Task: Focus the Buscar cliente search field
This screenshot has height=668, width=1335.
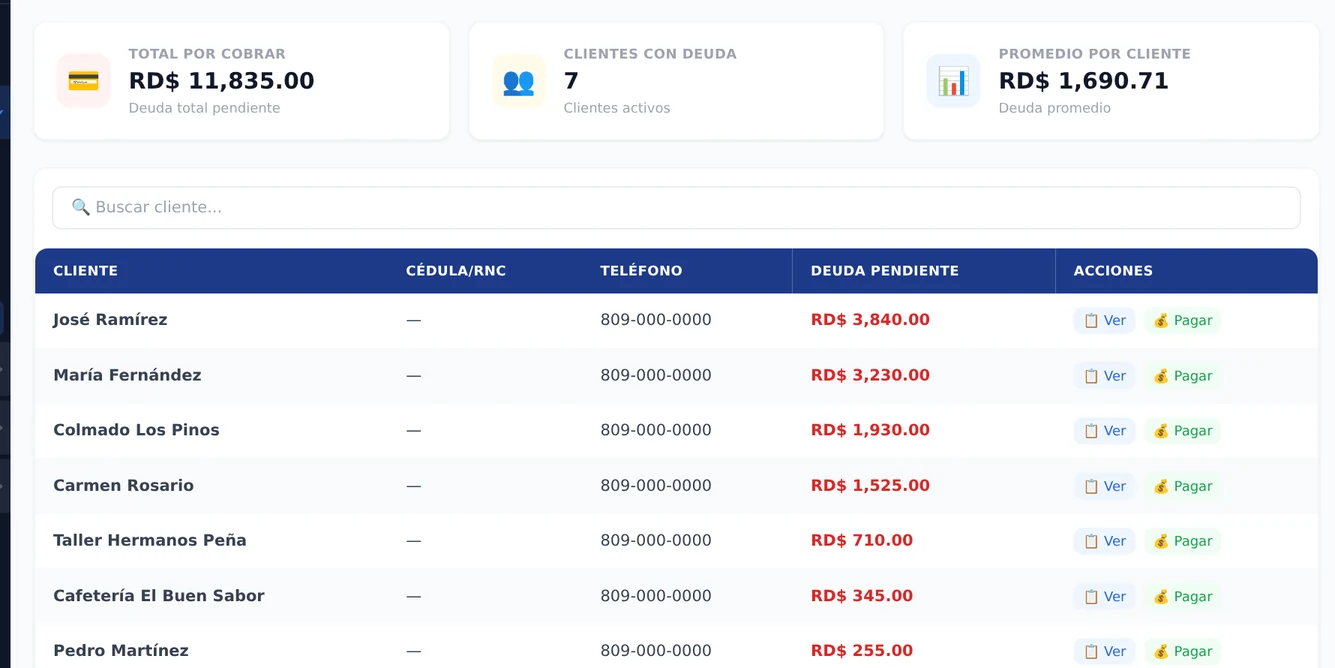Action: 676,208
